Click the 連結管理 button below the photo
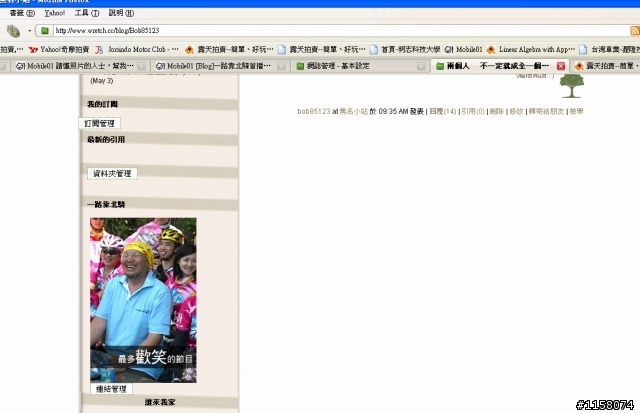The width and height of the screenshot is (640, 413). coord(111,389)
